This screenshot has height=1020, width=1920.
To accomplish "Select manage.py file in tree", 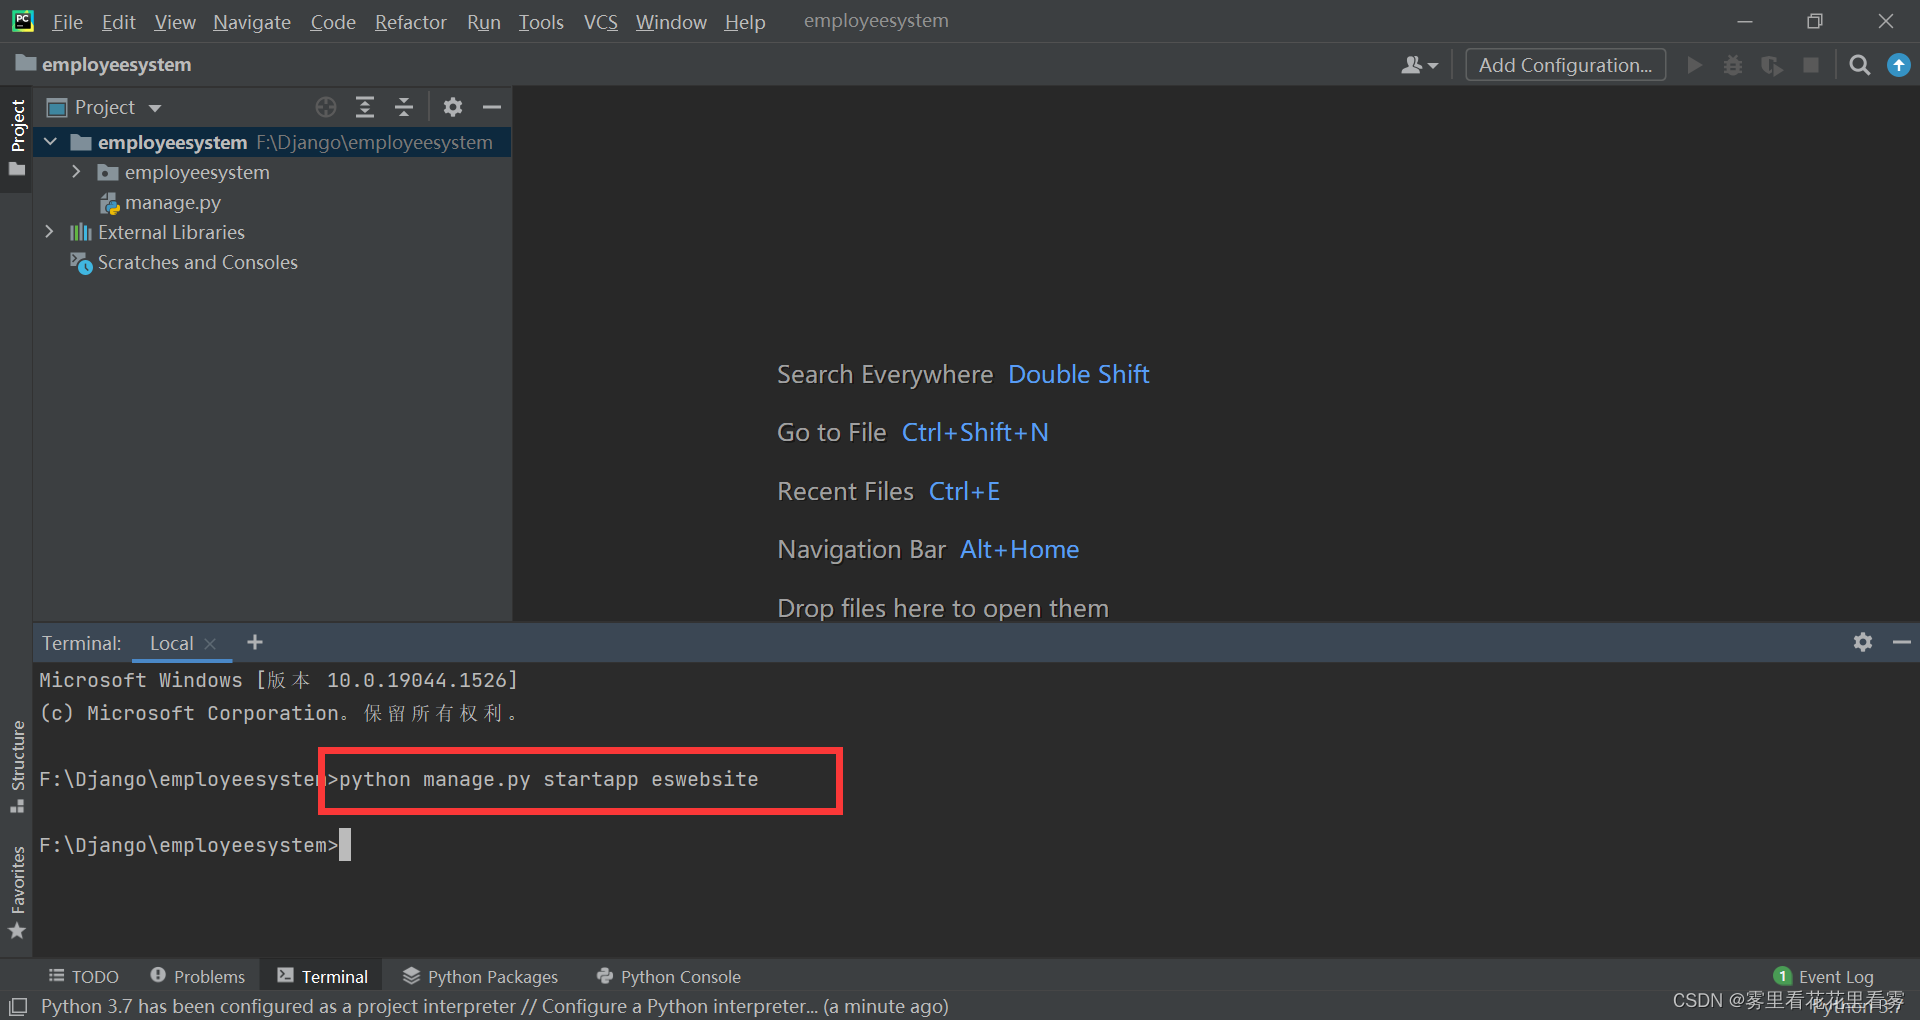I will [x=160, y=202].
